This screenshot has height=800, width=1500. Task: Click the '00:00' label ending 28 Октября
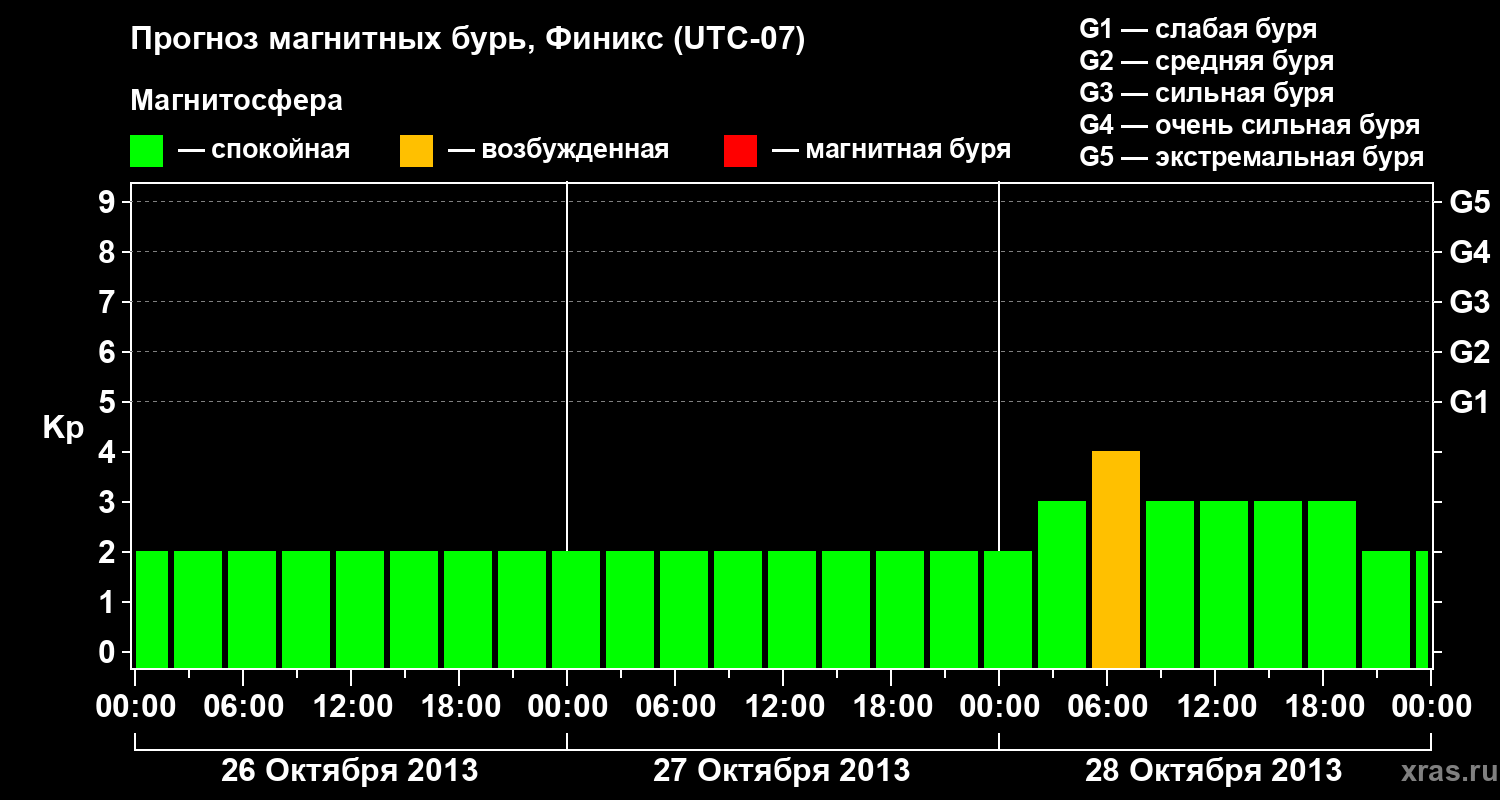[1431, 707]
